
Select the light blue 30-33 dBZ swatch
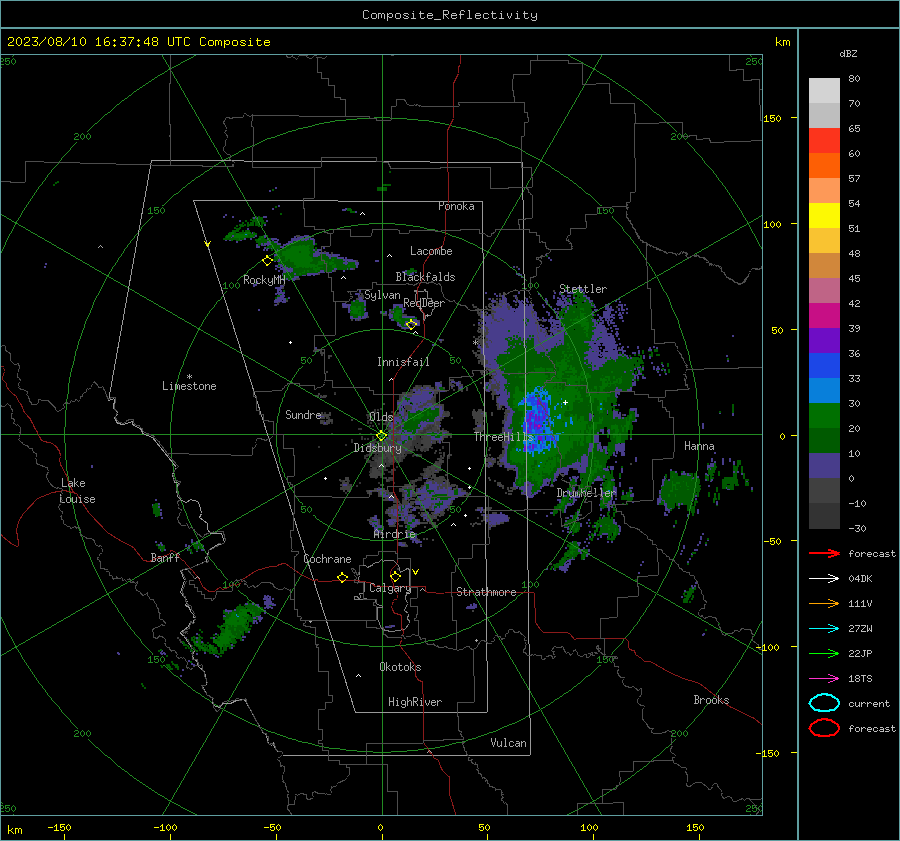(824, 391)
